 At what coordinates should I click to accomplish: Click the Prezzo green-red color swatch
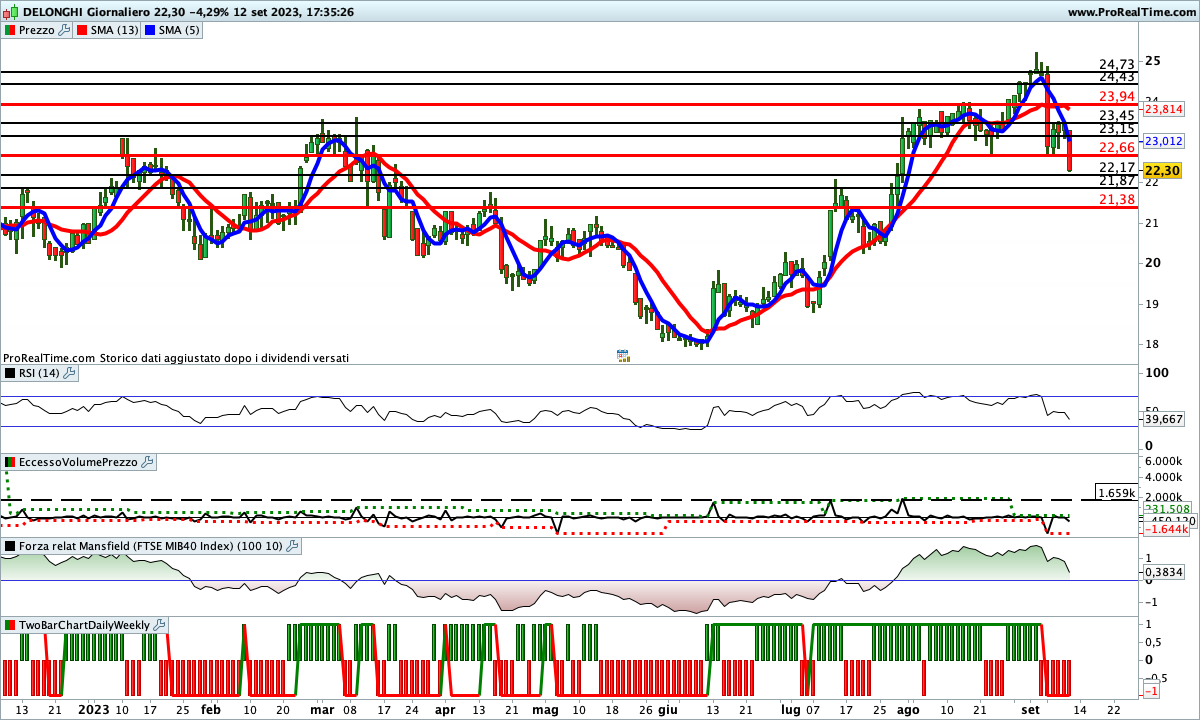[10, 30]
